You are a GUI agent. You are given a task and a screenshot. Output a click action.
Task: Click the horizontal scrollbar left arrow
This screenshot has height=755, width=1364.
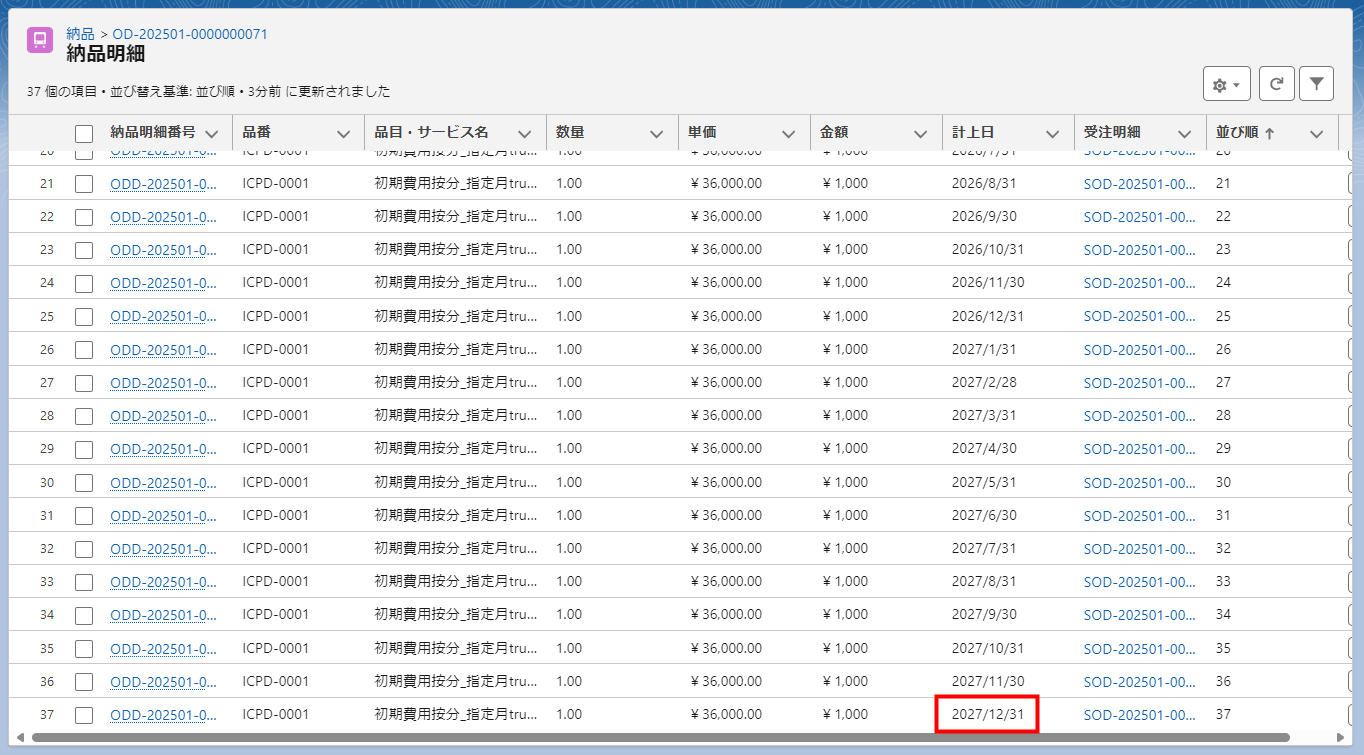[x=20, y=738]
